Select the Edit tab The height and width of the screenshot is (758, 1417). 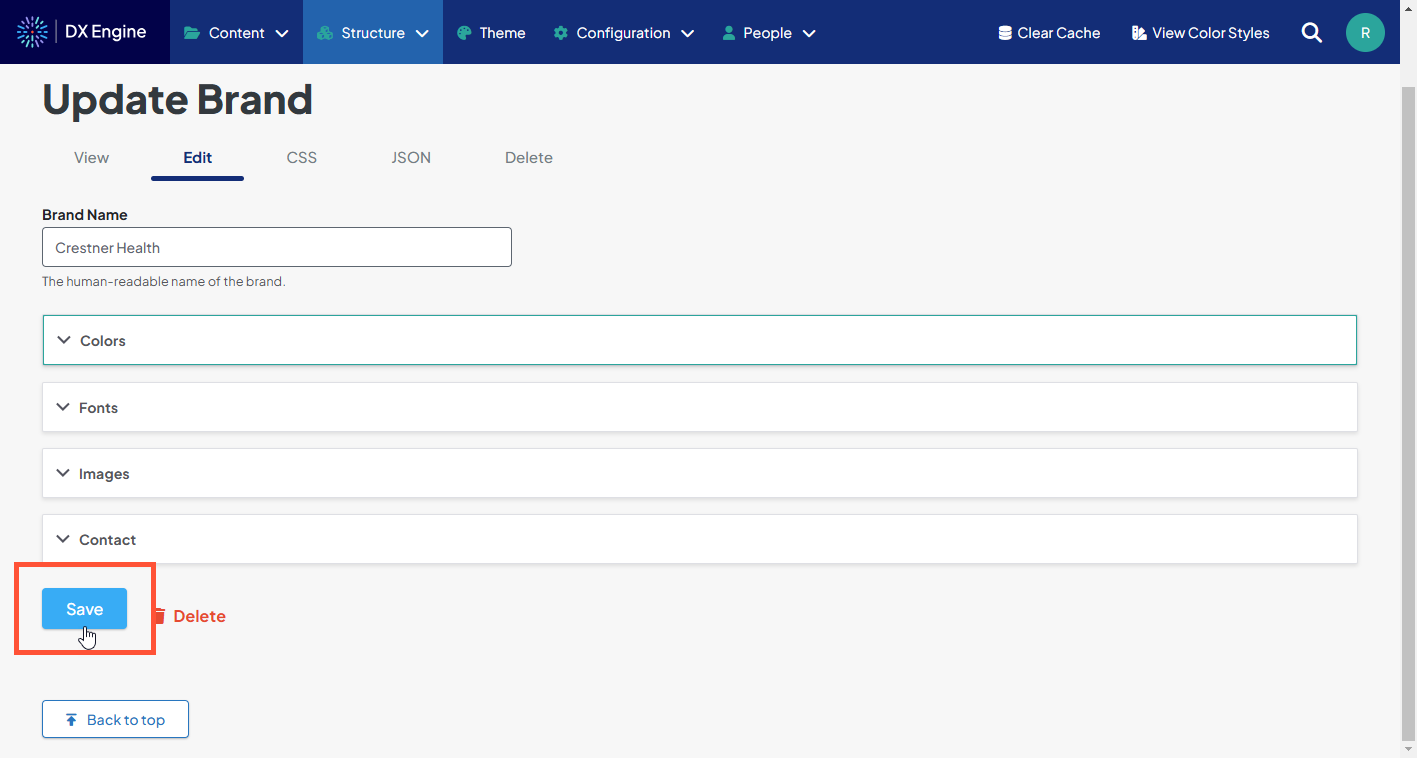click(x=198, y=158)
